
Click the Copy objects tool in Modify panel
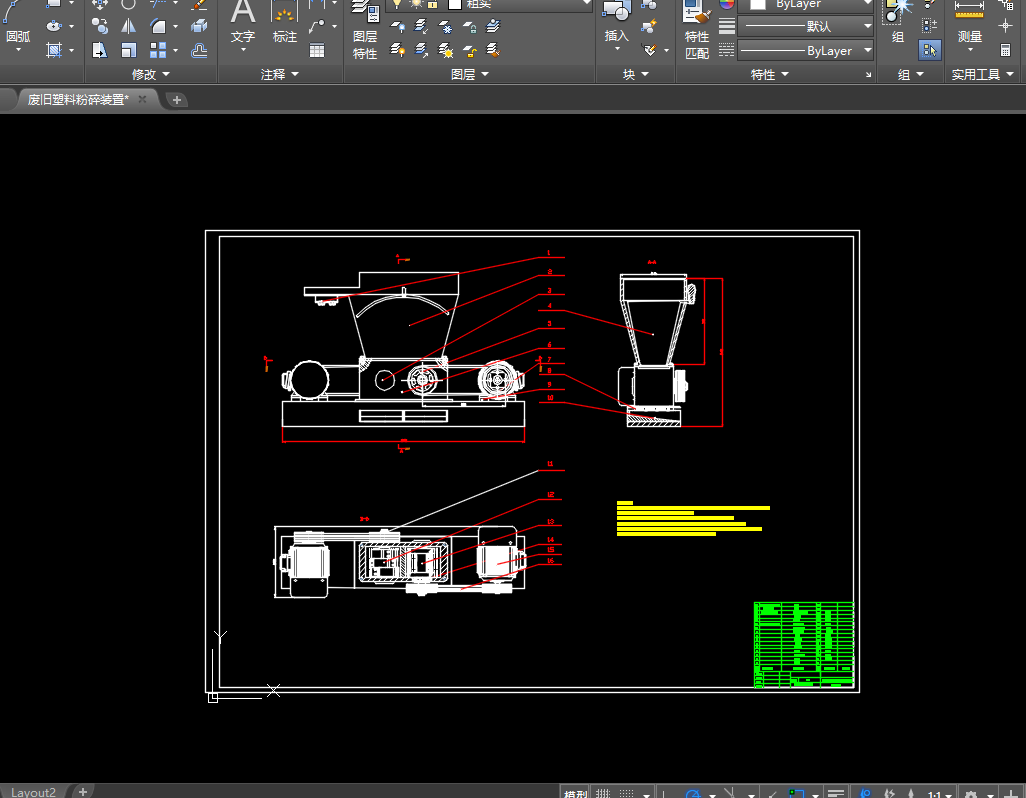99,26
